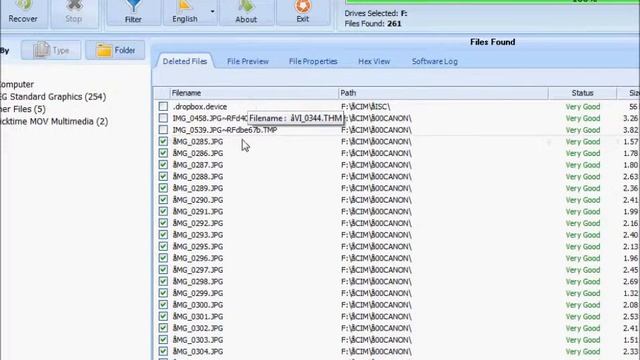Sort results by Type

[51, 50]
